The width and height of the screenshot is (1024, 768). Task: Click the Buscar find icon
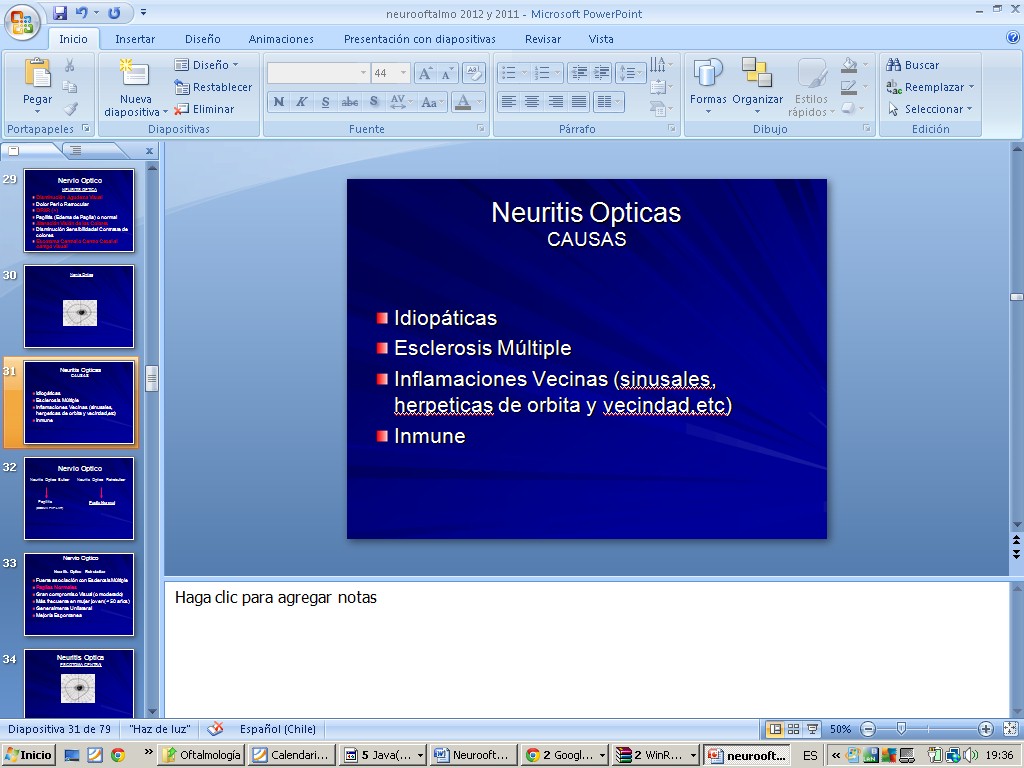(894, 65)
